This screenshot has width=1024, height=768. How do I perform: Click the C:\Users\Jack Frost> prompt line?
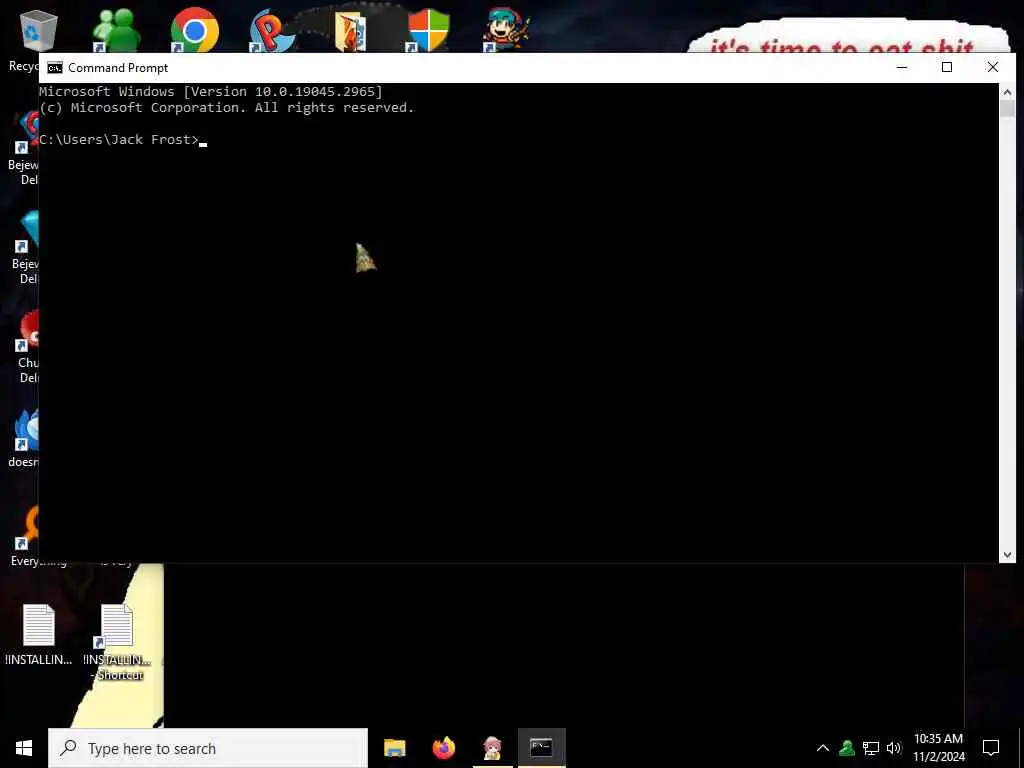pyautogui.click(x=118, y=140)
